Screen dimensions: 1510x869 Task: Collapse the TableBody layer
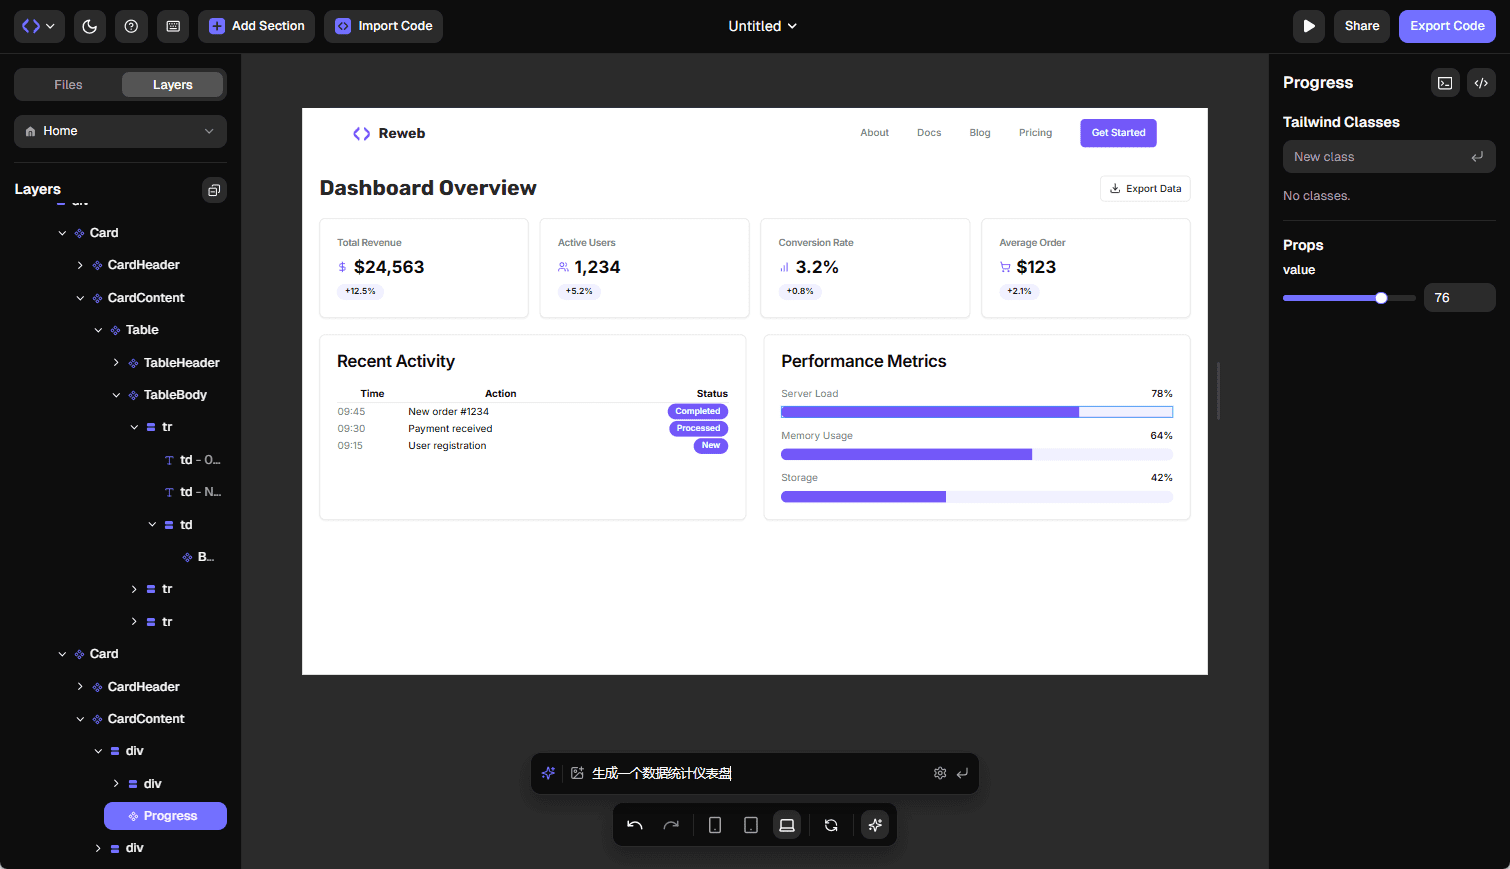116,395
